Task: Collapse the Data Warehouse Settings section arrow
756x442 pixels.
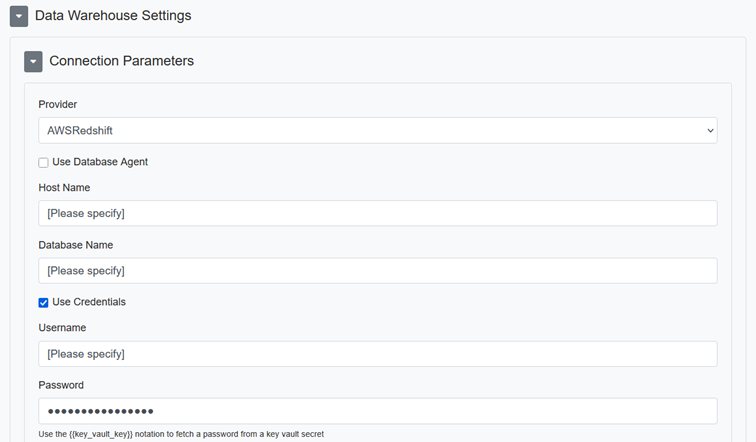Action: click(19, 16)
